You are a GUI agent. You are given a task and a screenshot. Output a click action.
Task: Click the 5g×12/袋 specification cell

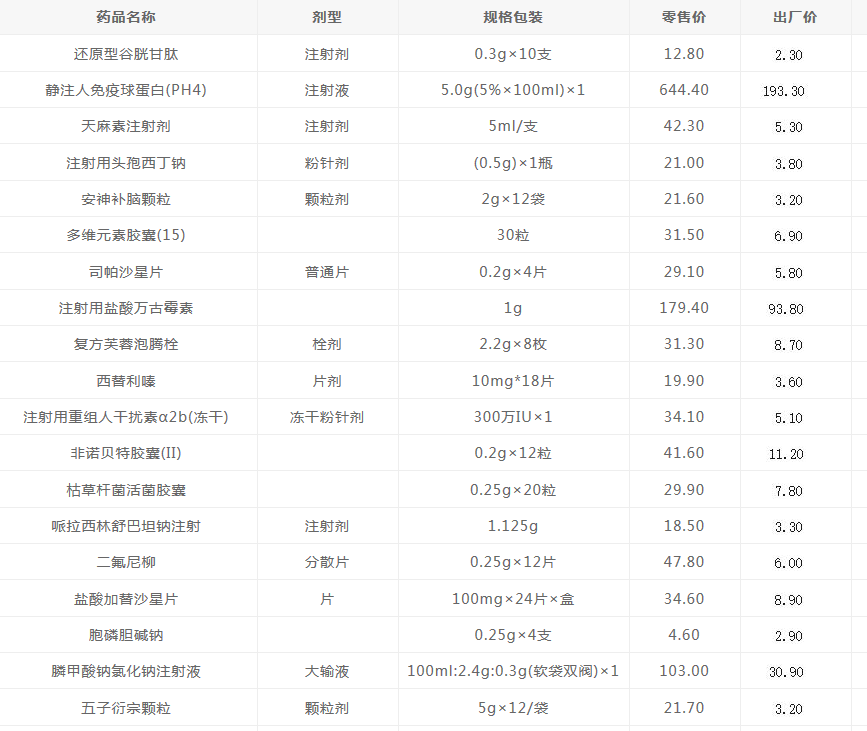[x=513, y=708]
